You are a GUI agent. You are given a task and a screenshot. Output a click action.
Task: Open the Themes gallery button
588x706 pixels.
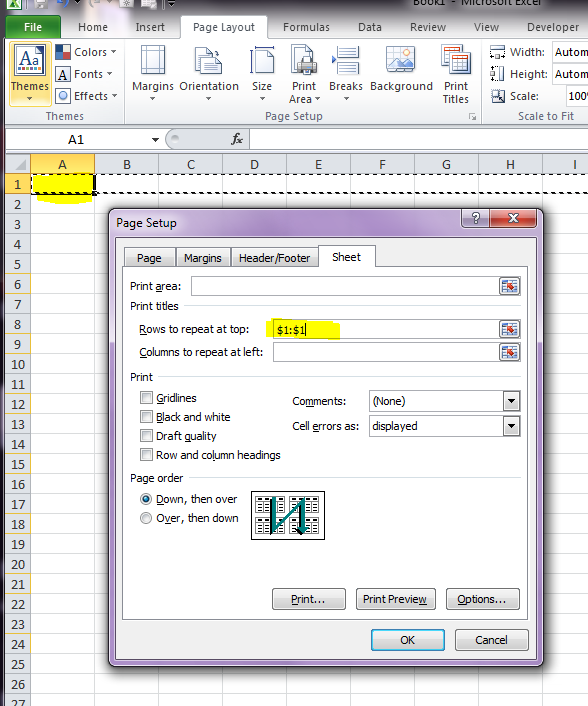click(x=30, y=73)
